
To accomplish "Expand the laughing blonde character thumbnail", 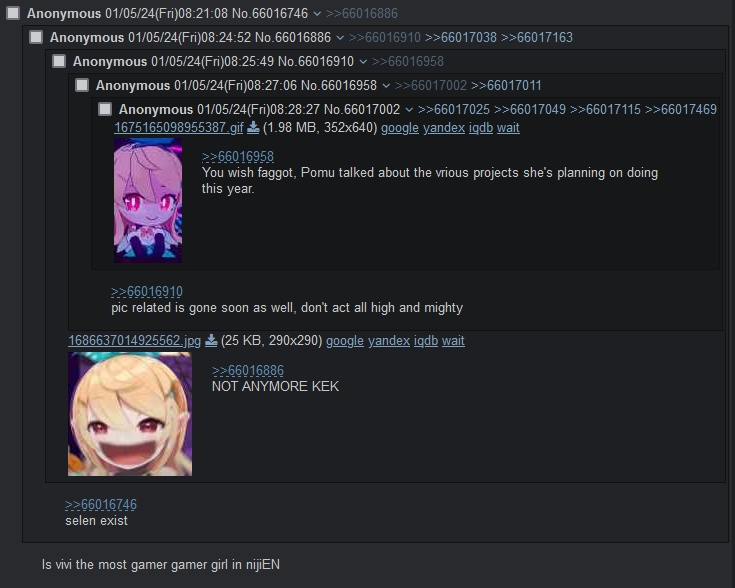I will [x=130, y=414].
